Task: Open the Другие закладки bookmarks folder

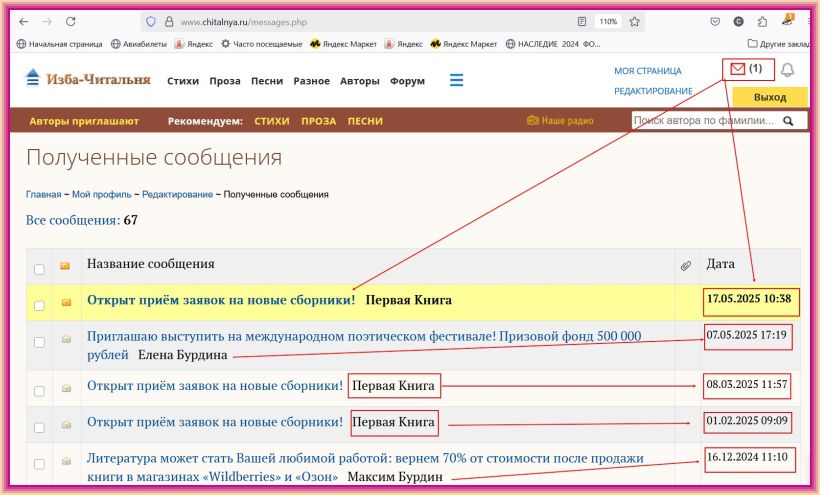Action: 779,44
